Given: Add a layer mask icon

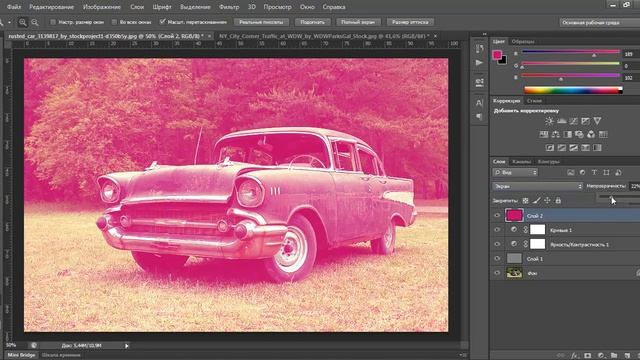Looking at the screenshot, I should 587,356.
